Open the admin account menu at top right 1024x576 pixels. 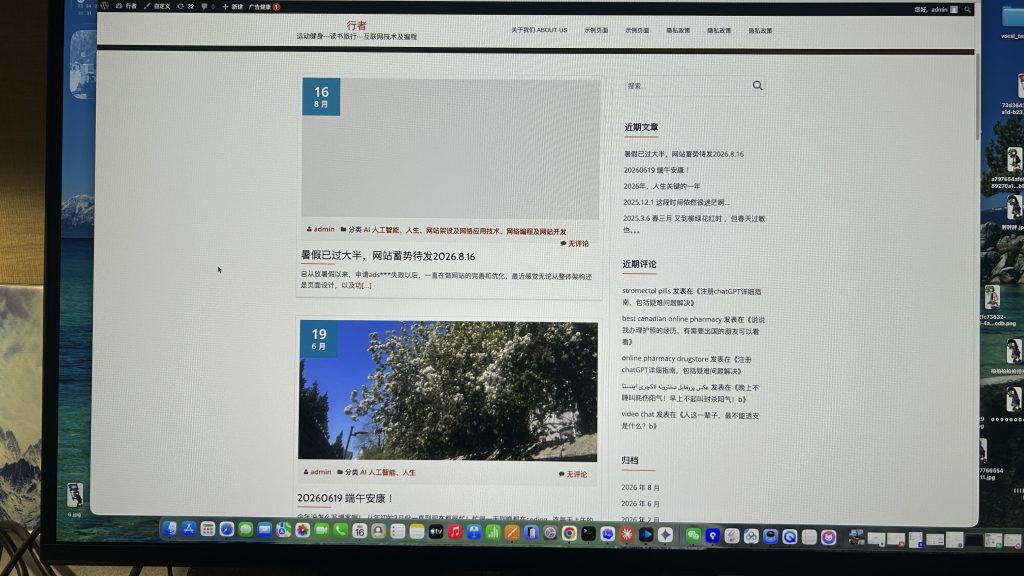936,9
